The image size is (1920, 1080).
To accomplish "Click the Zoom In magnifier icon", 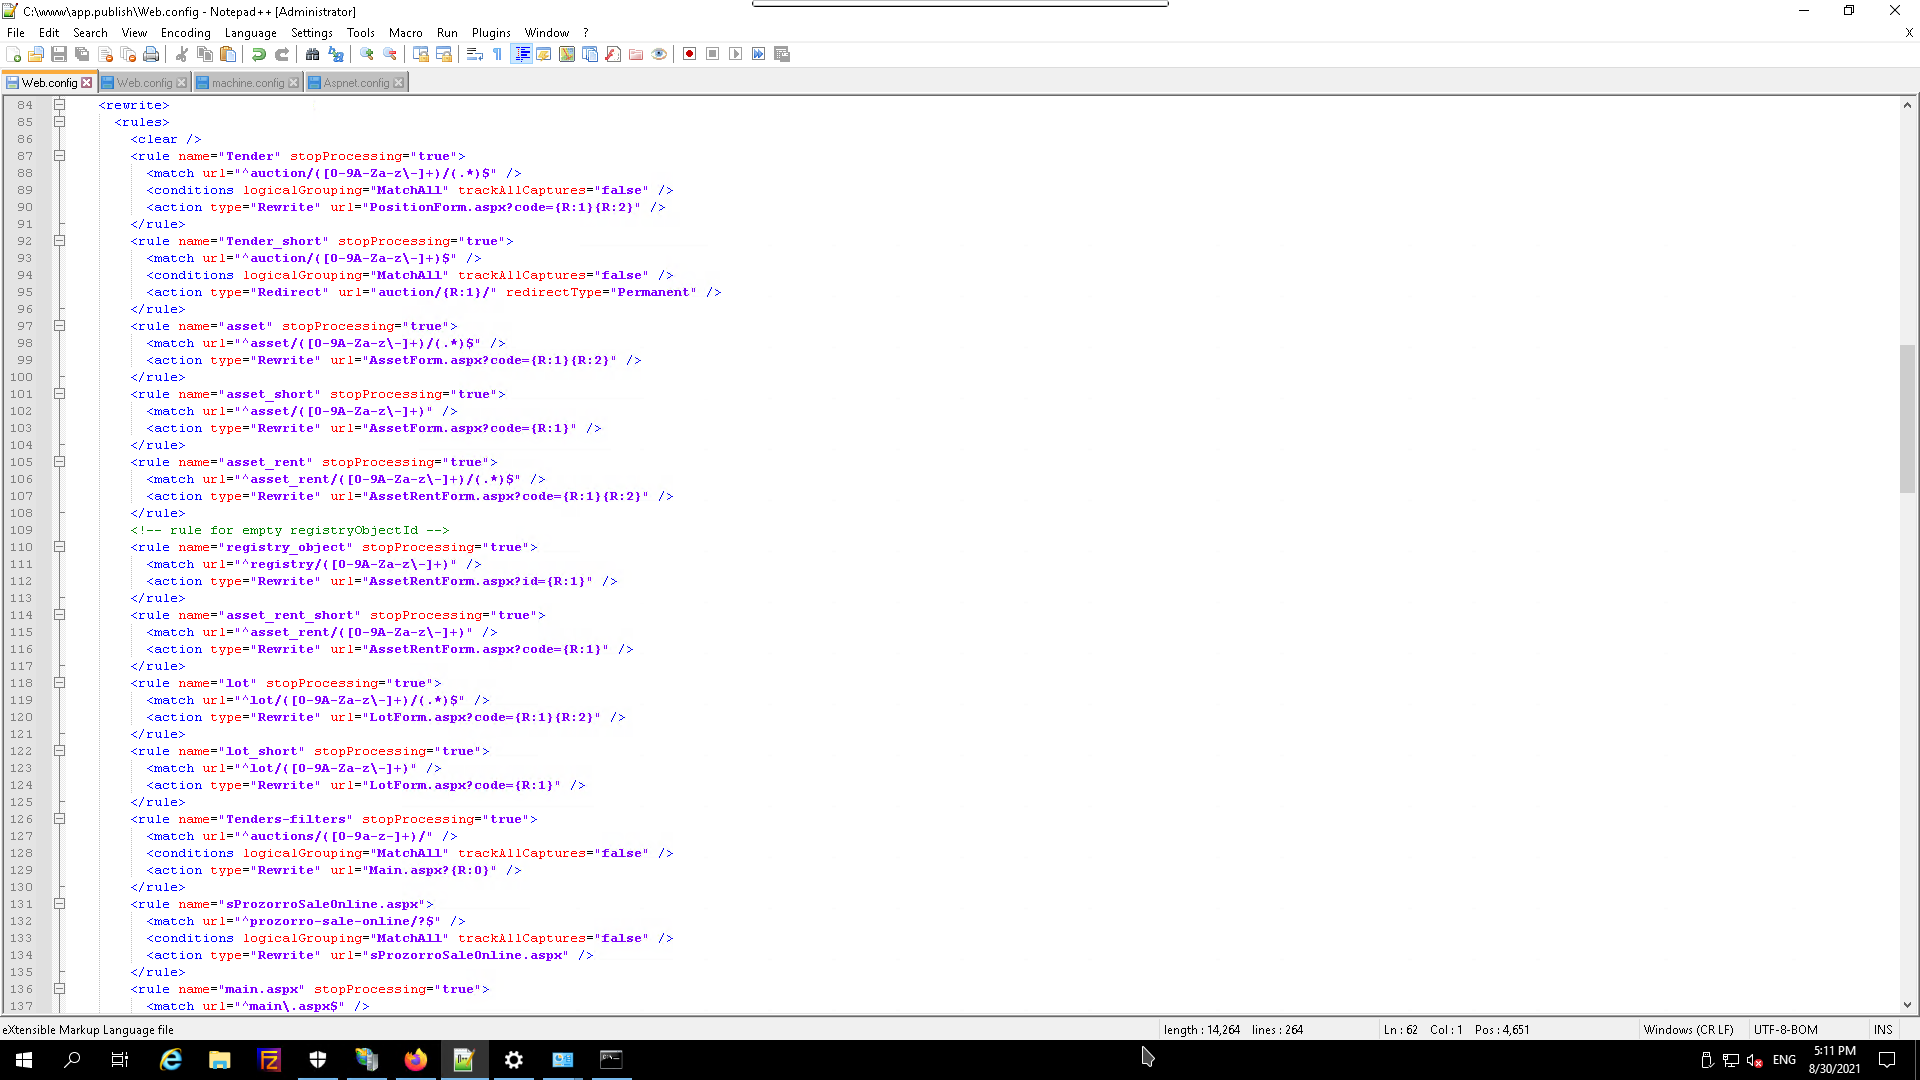I will 367,54.
